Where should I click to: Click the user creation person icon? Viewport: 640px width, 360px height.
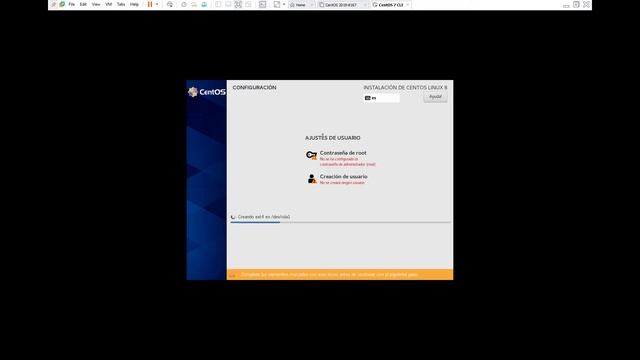(x=312, y=179)
